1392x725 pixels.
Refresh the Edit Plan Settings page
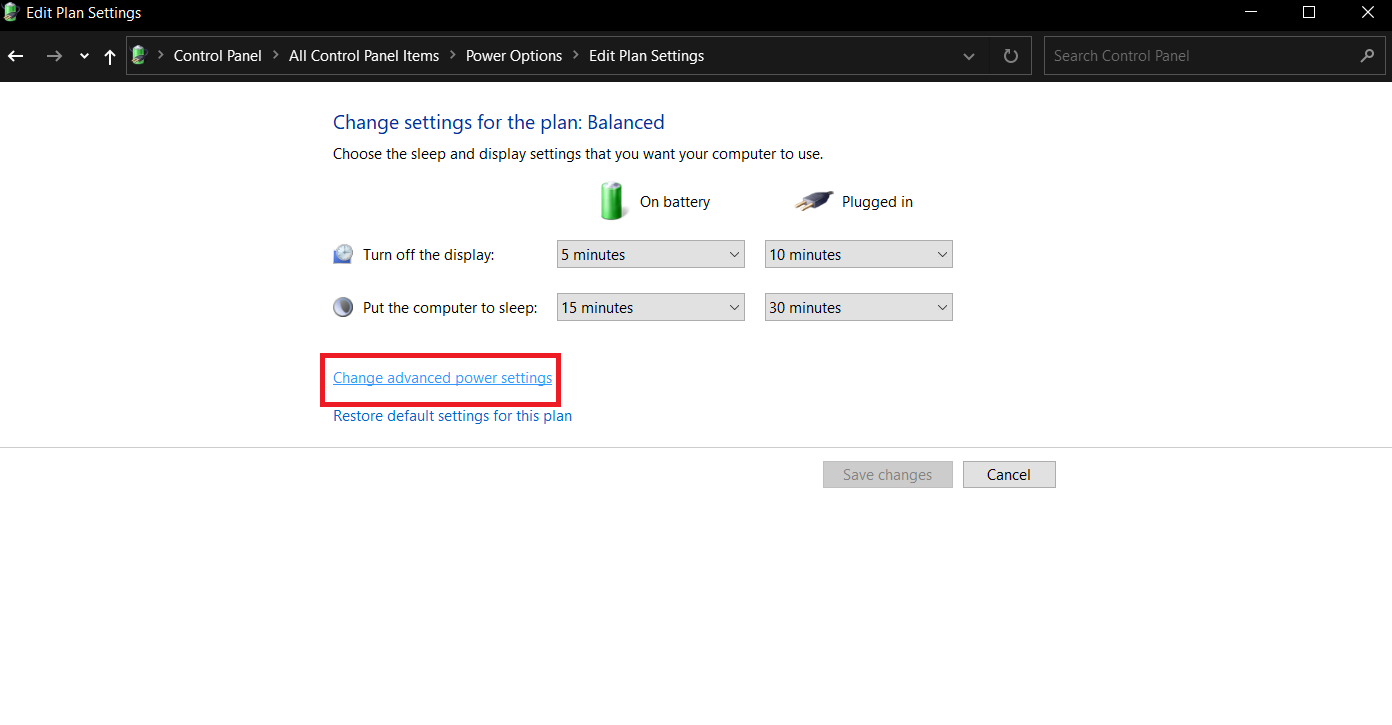[1011, 56]
